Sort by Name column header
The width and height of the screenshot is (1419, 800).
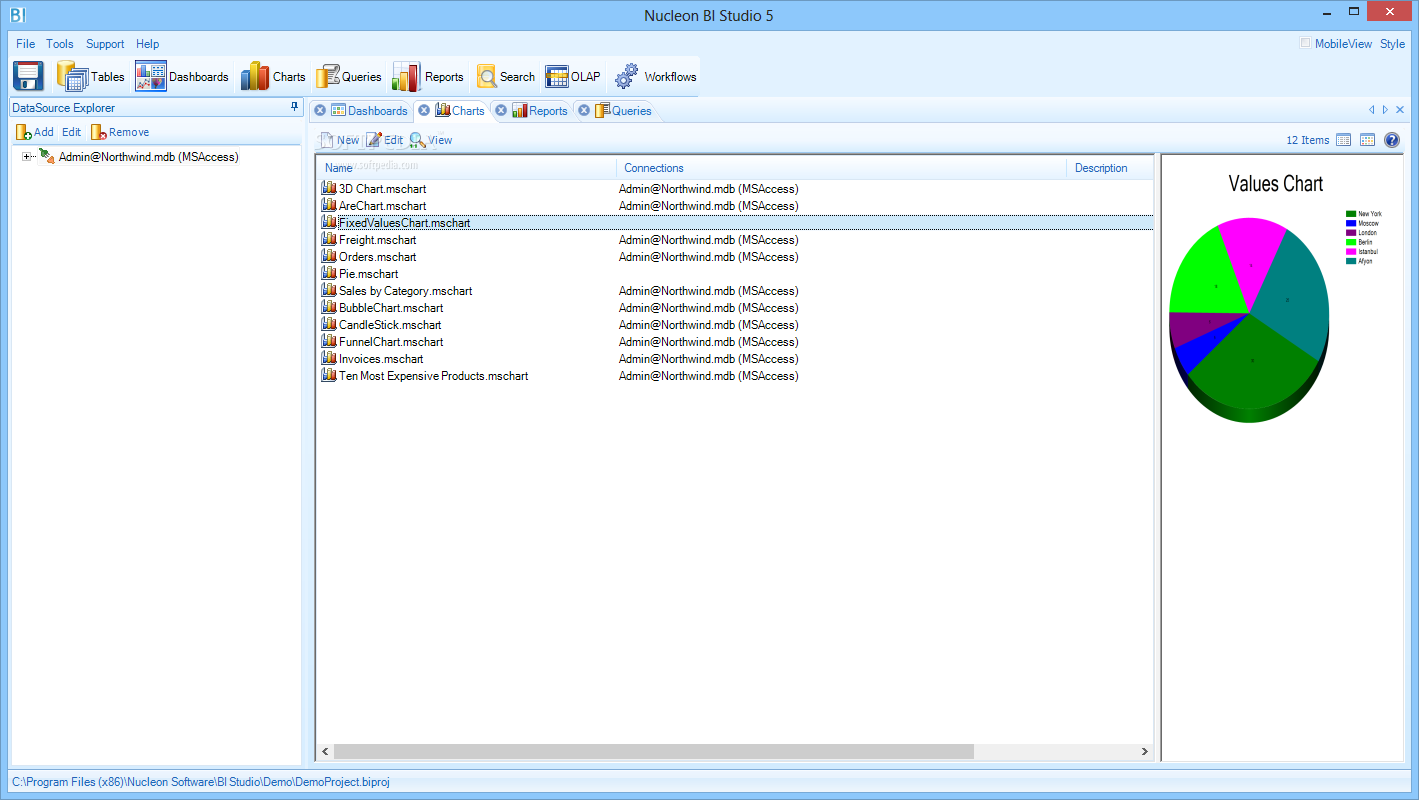[x=466, y=168]
